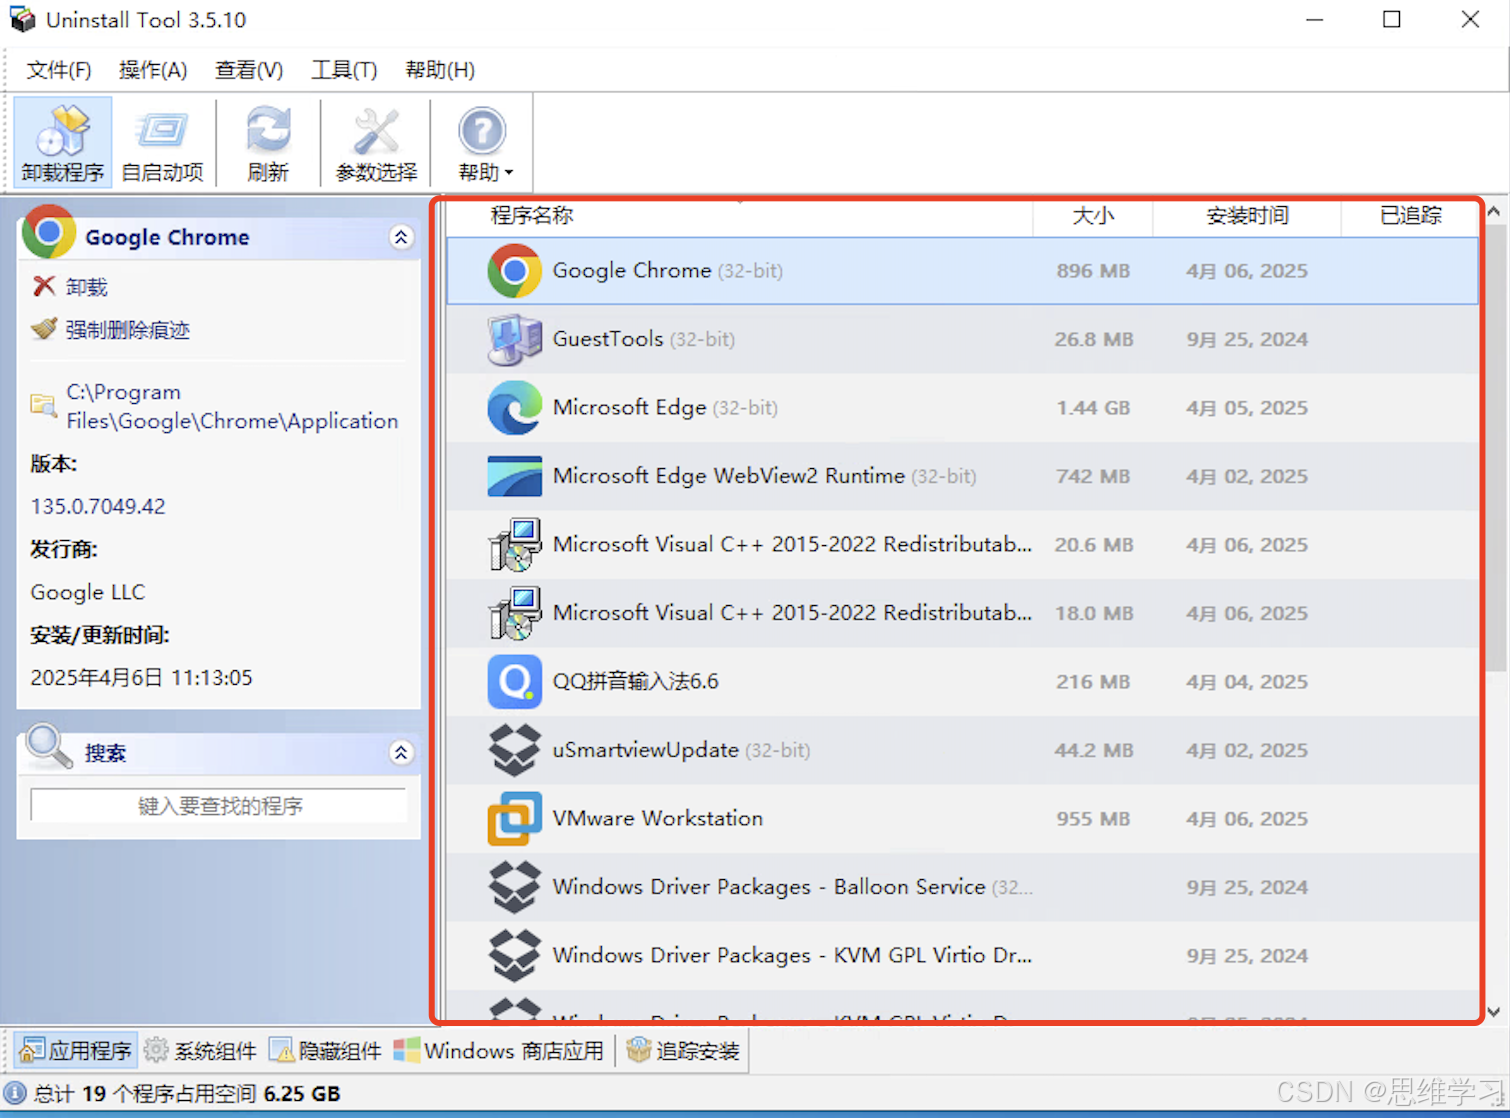The height and width of the screenshot is (1118, 1510).
Task: Click the QQ拼音输入法 icon
Action: (514, 682)
